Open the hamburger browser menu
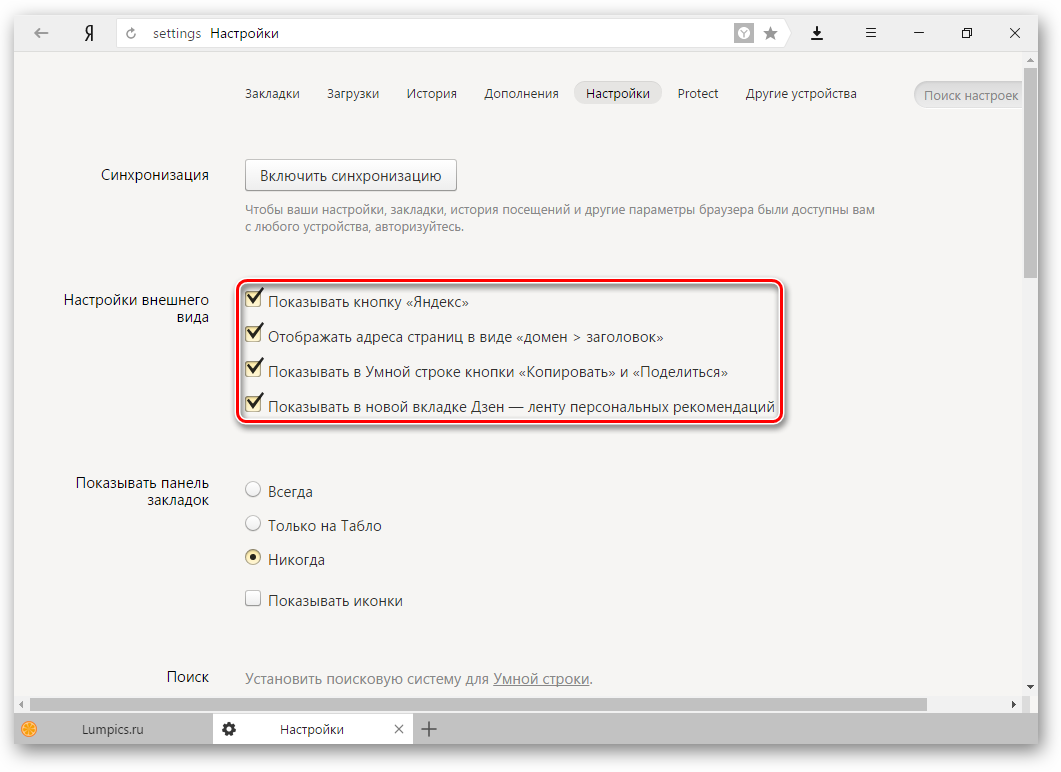Screen dimensions: 1061x772 [x=871, y=33]
